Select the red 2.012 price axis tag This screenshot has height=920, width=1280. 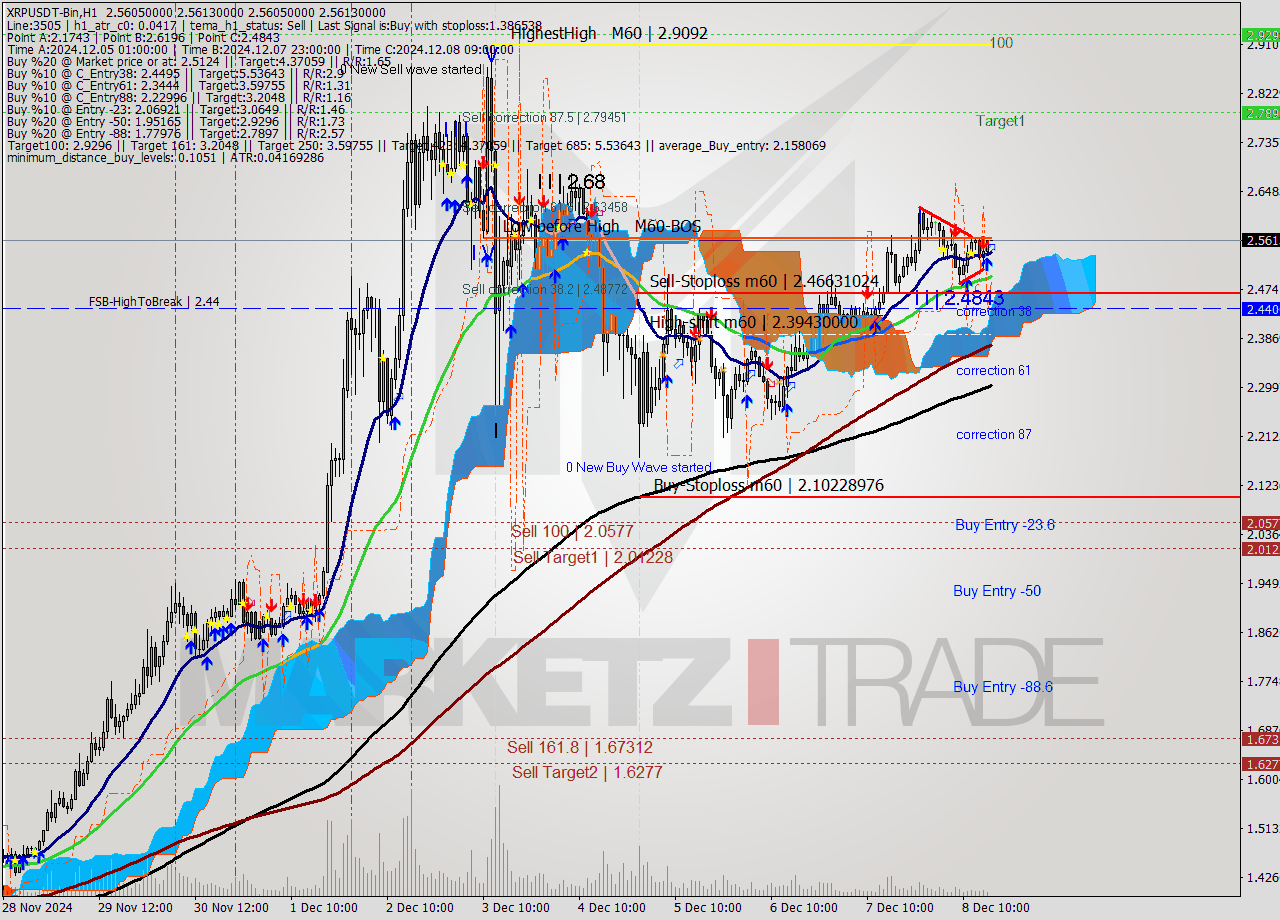pyautogui.click(x=1260, y=549)
